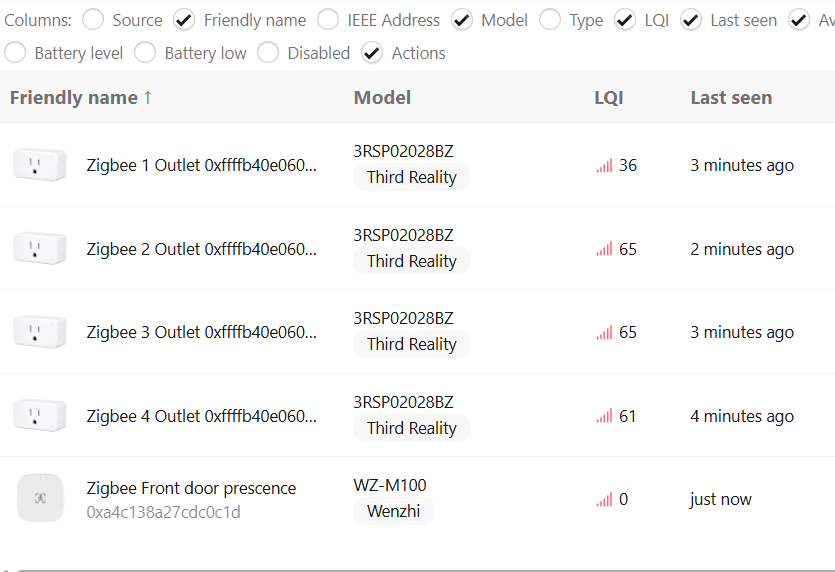Toggle the Battery level column on
Image resolution: width=835 pixels, height=572 pixels.
15,53
